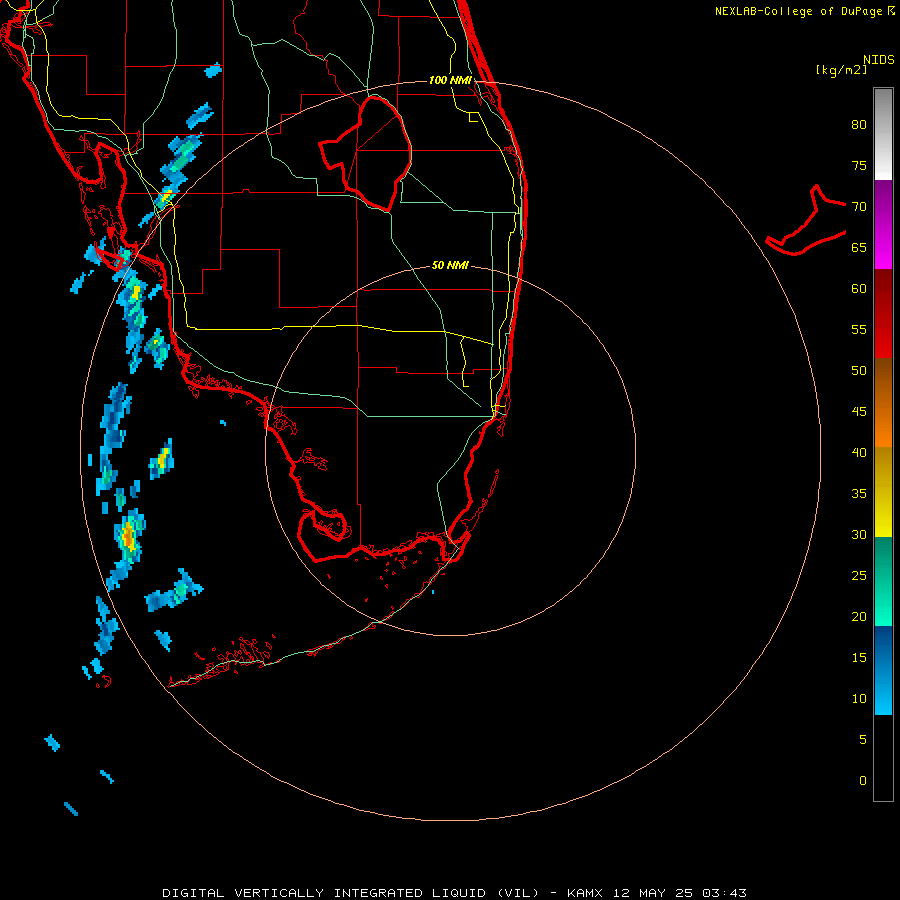Pick the bright magenta segment of the color bar
The height and width of the screenshot is (900, 900).
click(883, 246)
